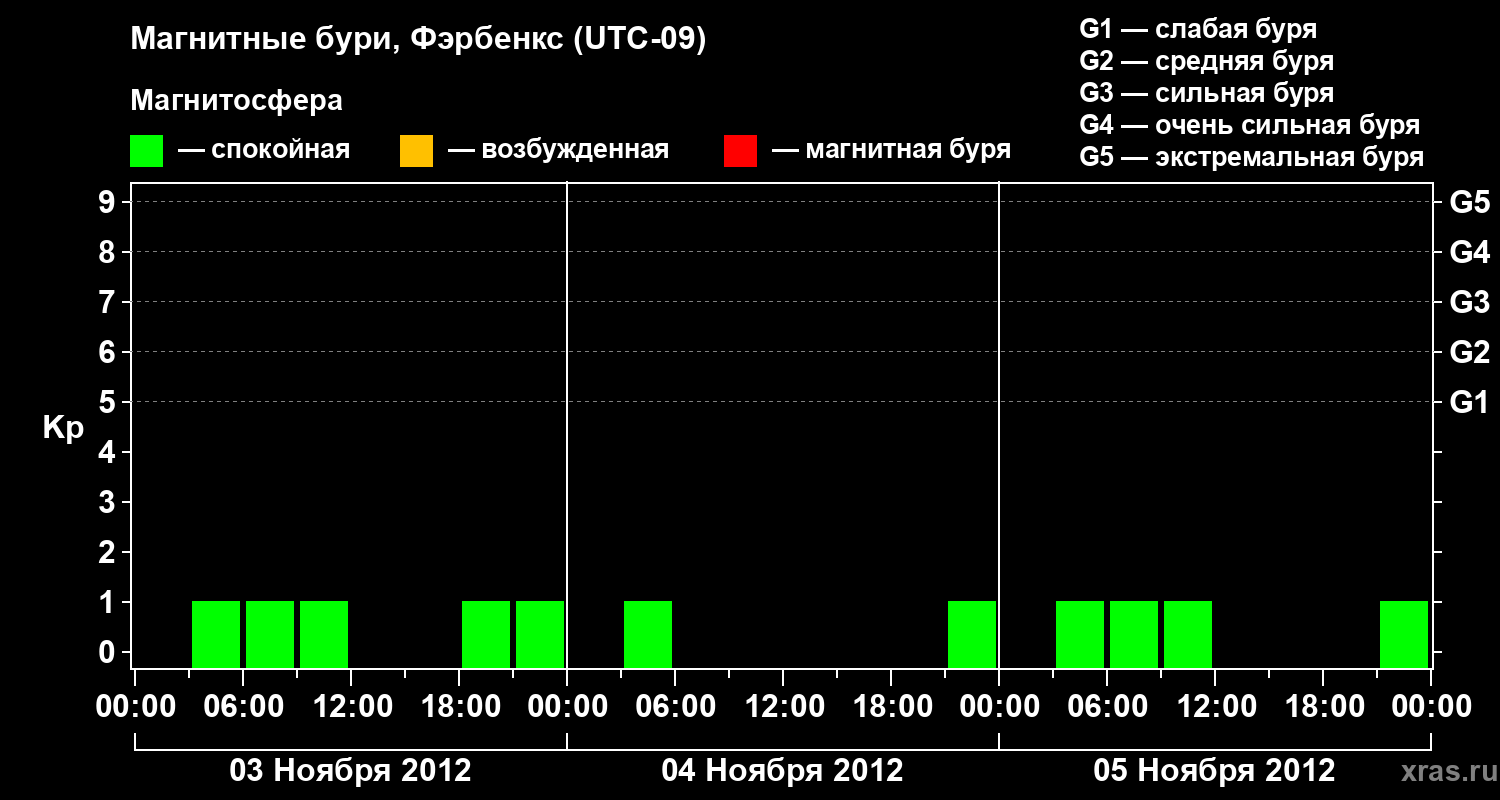Click the right-axis 'G2' level label

1470,352
